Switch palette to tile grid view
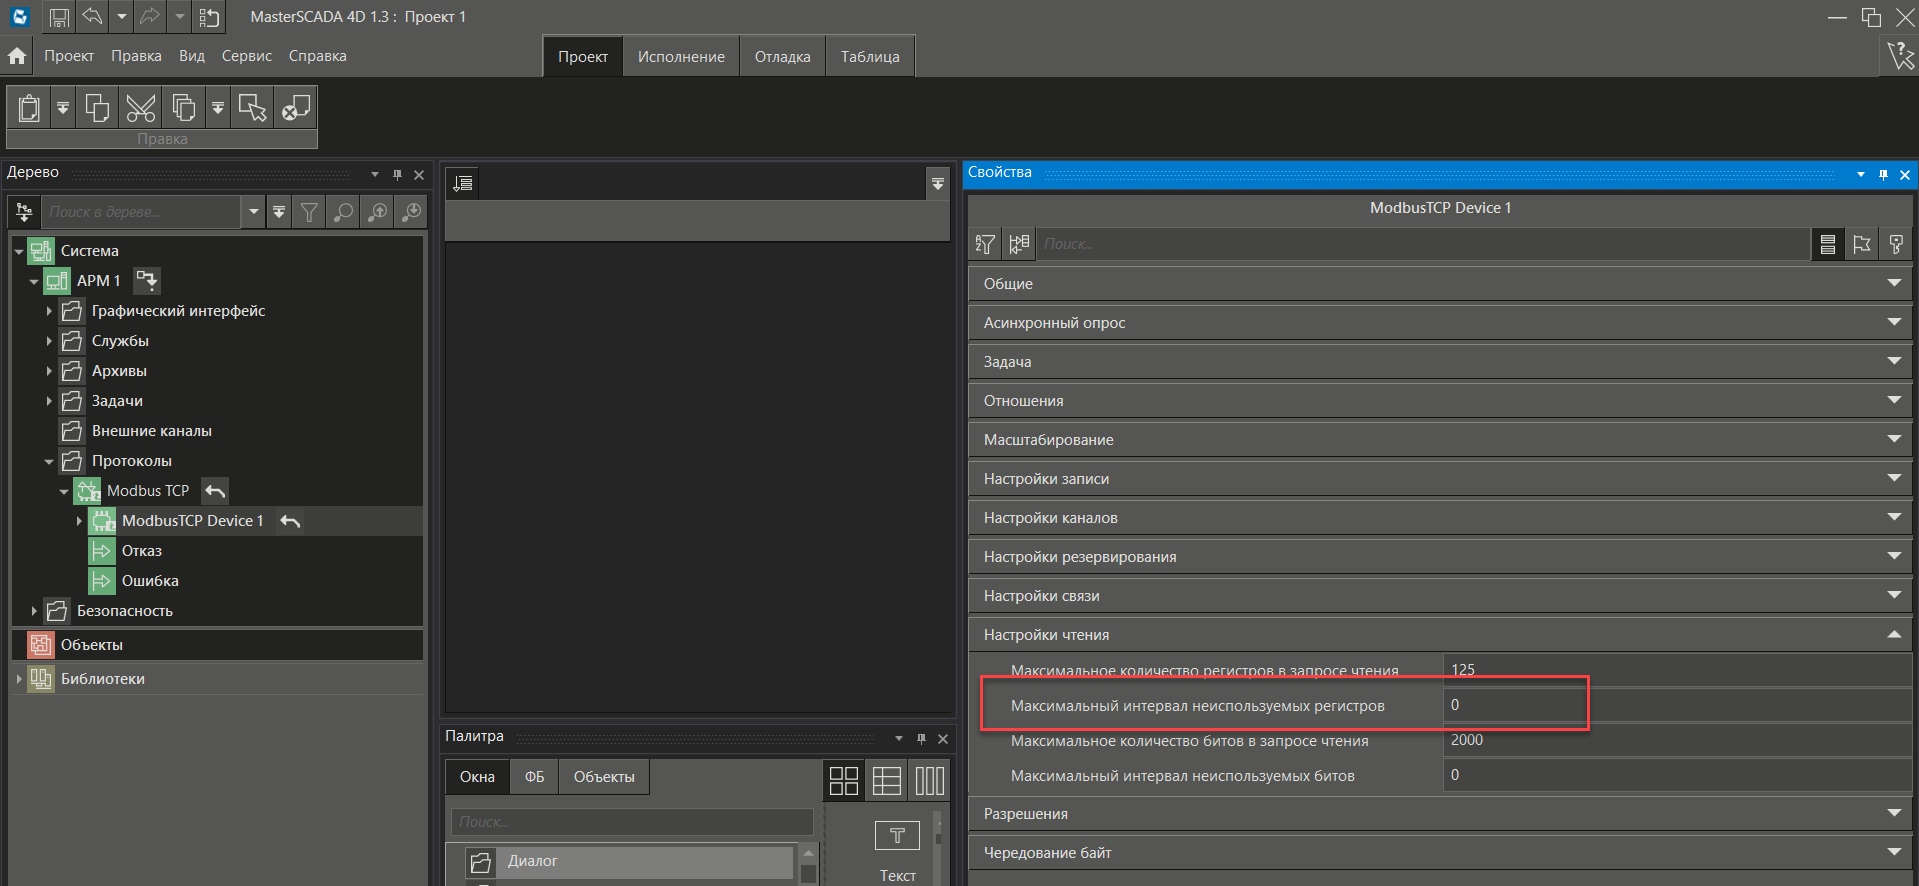Viewport: 1919px width, 886px height. (844, 780)
